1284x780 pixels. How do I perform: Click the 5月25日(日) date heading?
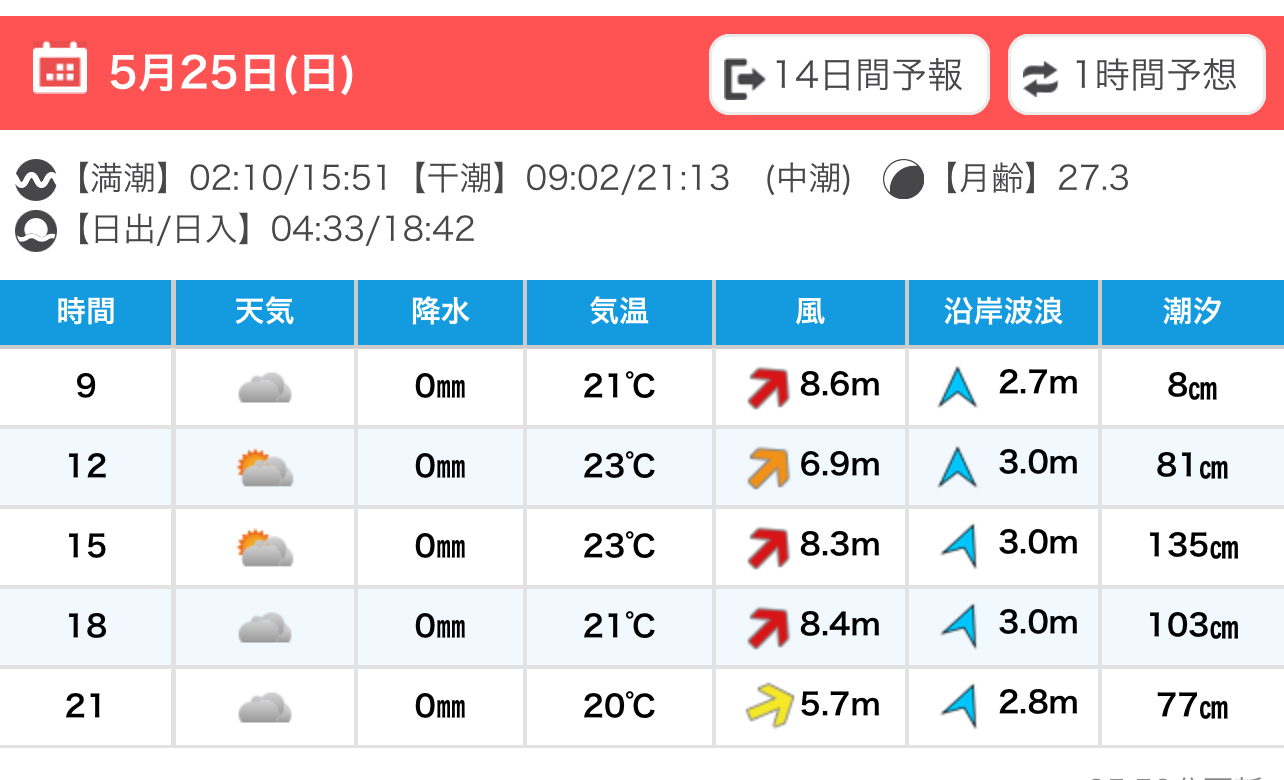tap(232, 73)
